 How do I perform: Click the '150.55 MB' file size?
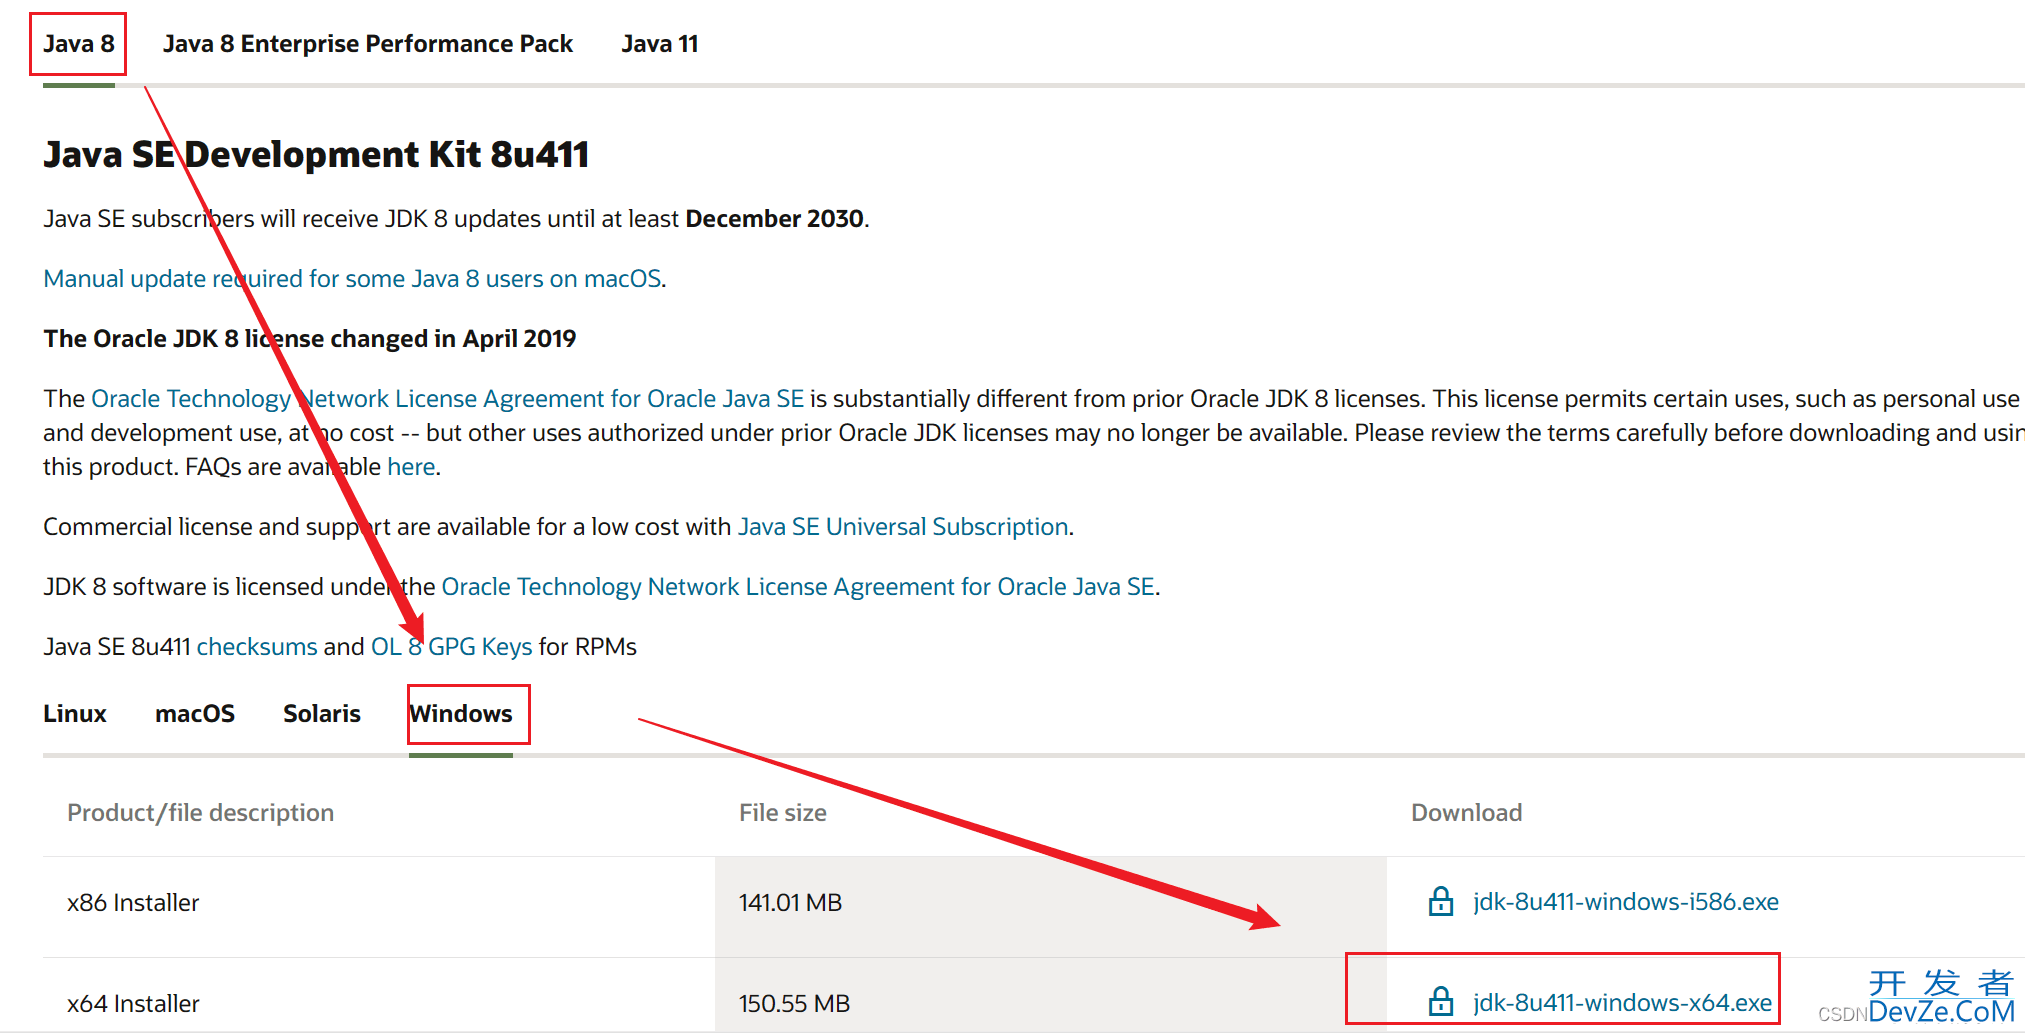pyautogui.click(x=794, y=1003)
